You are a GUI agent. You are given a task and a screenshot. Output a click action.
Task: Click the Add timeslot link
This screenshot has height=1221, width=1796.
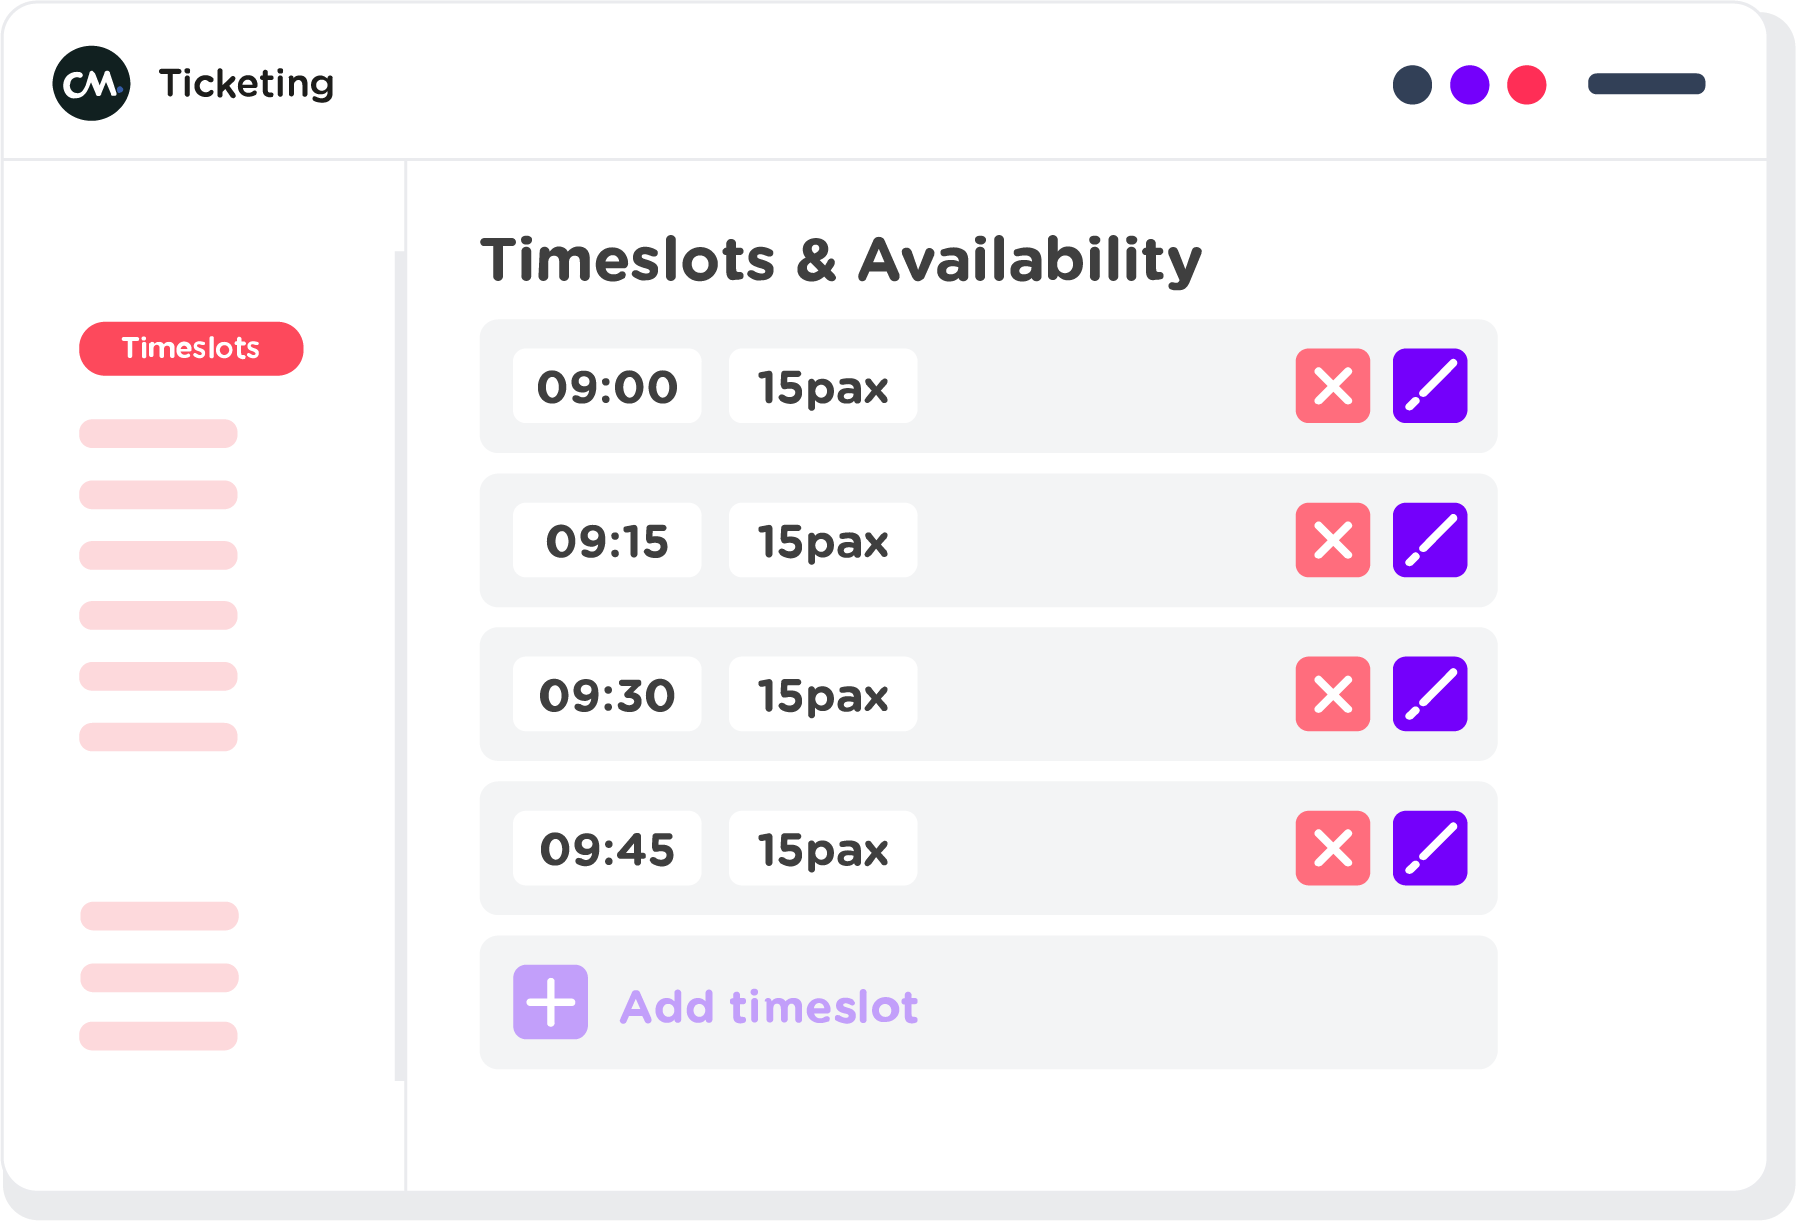(x=768, y=1006)
